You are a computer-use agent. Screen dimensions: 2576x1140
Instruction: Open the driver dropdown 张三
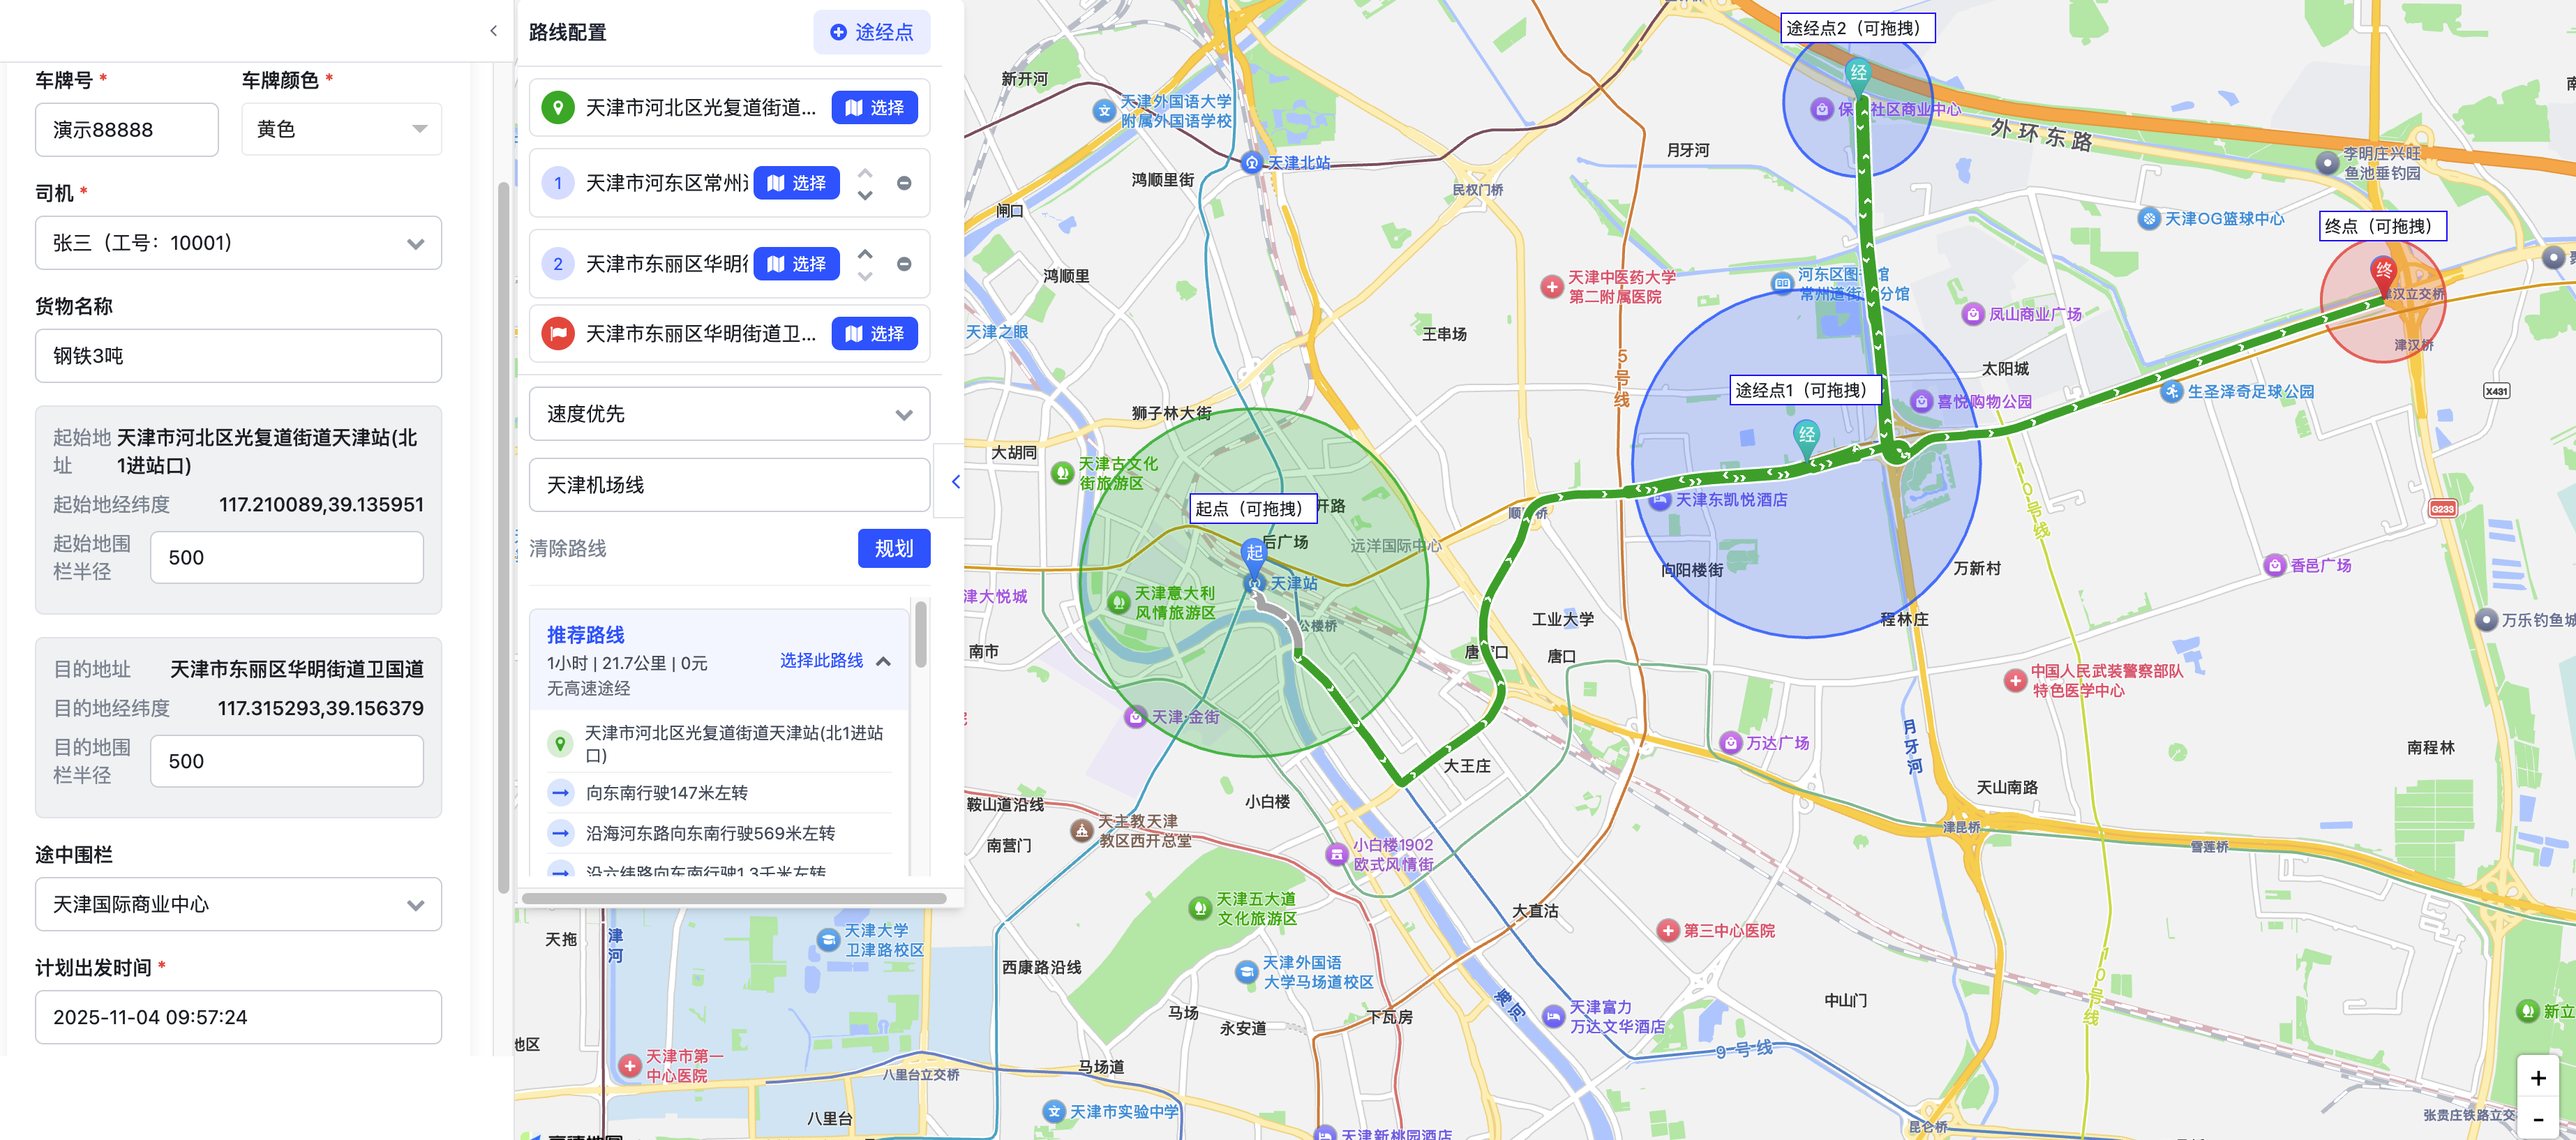coord(238,243)
